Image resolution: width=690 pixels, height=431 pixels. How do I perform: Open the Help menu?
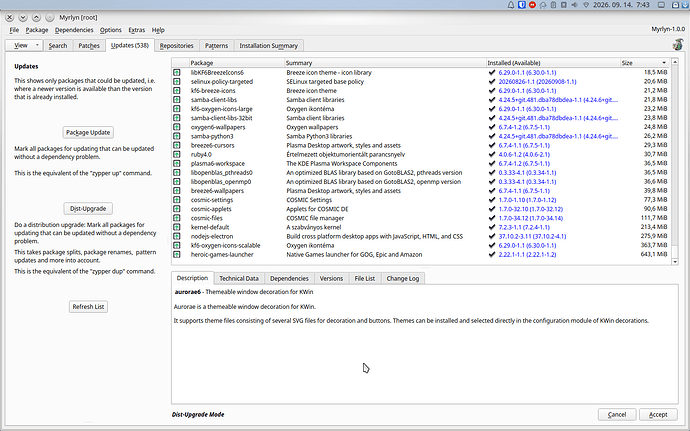click(x=158, y=30)
